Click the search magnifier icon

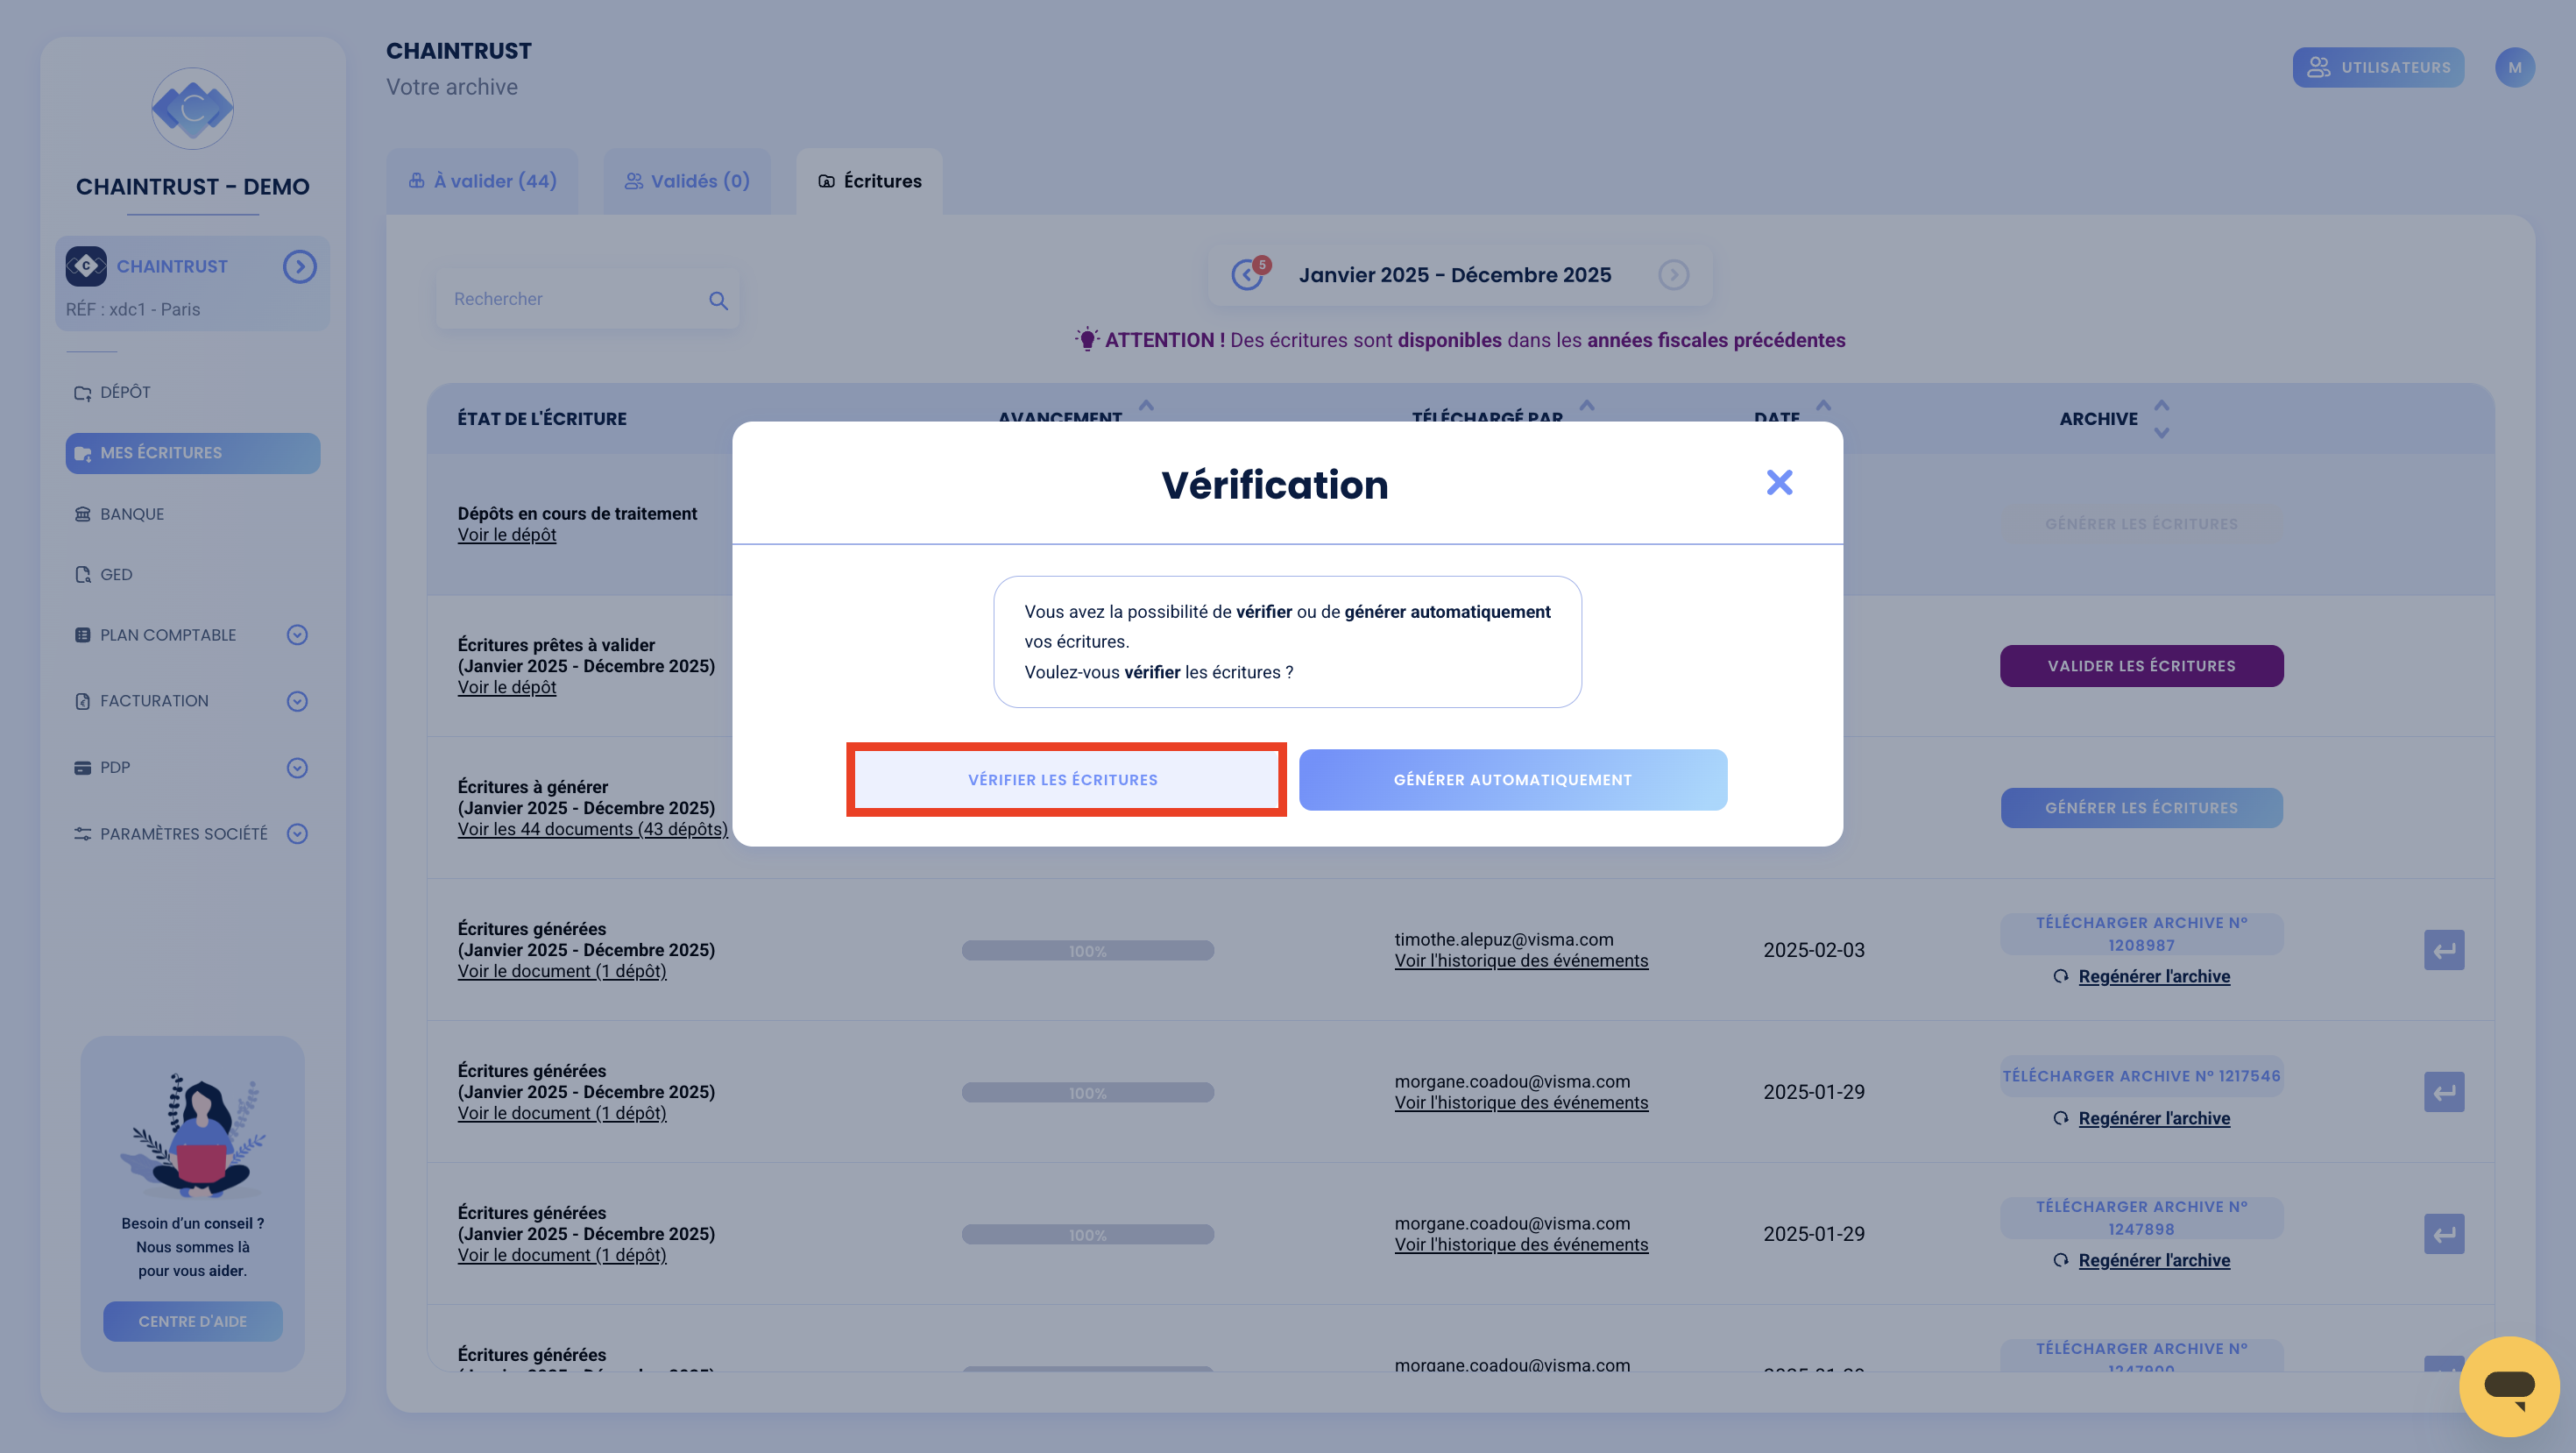tap(718, 300)
